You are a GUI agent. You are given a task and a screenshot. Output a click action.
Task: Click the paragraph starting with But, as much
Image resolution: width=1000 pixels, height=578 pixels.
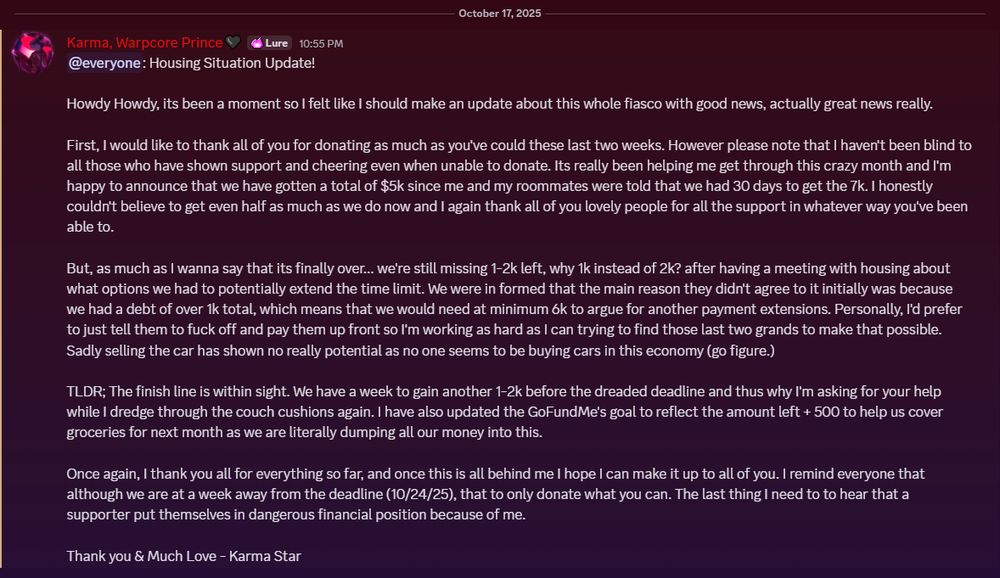coord(514,309)
